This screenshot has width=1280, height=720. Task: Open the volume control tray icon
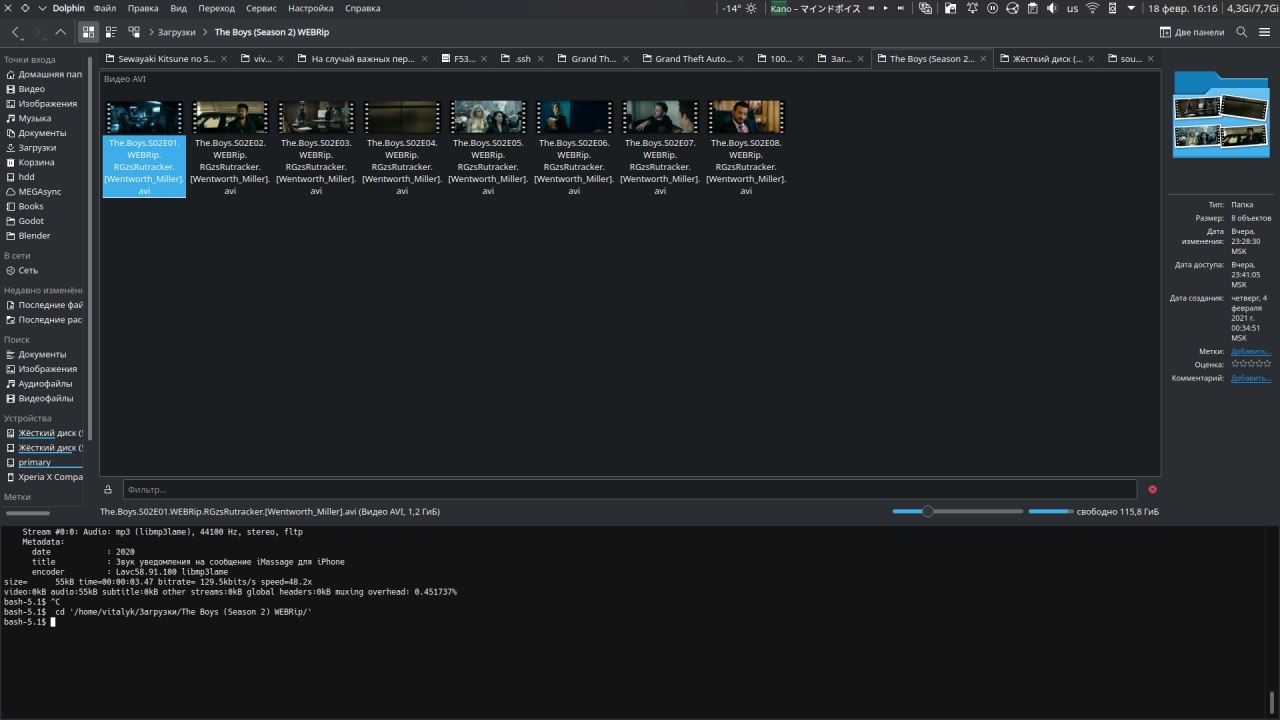pyautogui.click(x=1051, y=8)
